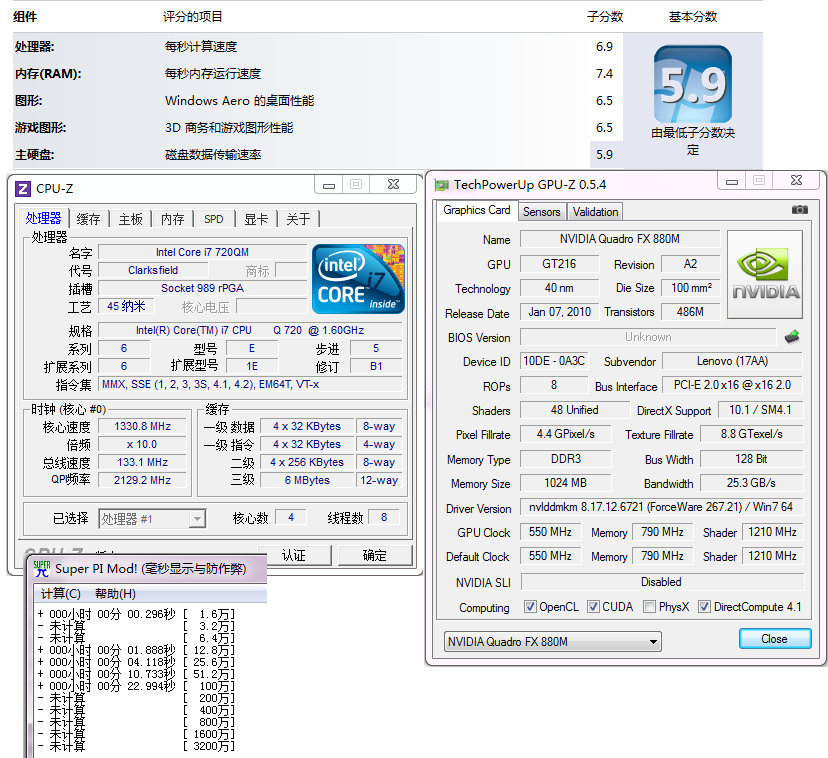The width and height of the screenshot is (828, 758).
Task: Click the Subvendor Lenovo (17AA) field
Action: pos(732,361)
